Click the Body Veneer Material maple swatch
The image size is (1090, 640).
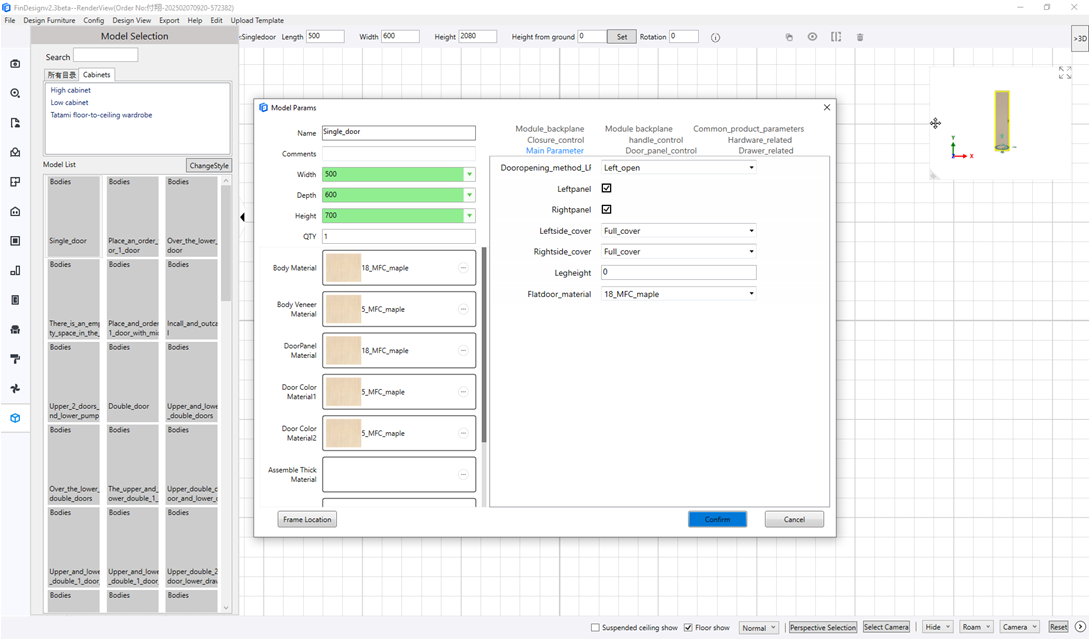point(343,309)
